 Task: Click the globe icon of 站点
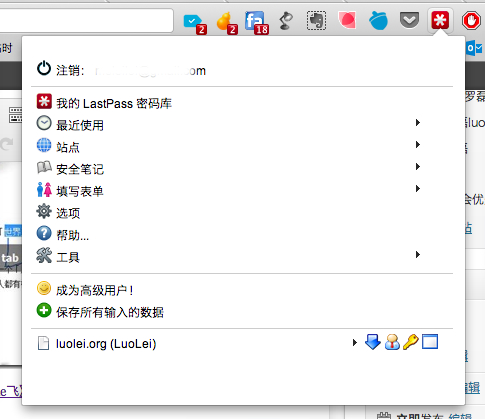(44, 145)
